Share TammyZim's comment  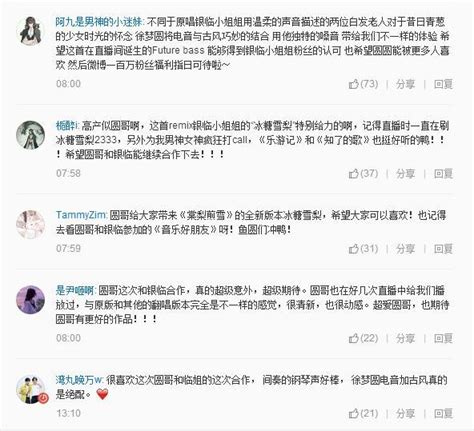tap(405, 249)
